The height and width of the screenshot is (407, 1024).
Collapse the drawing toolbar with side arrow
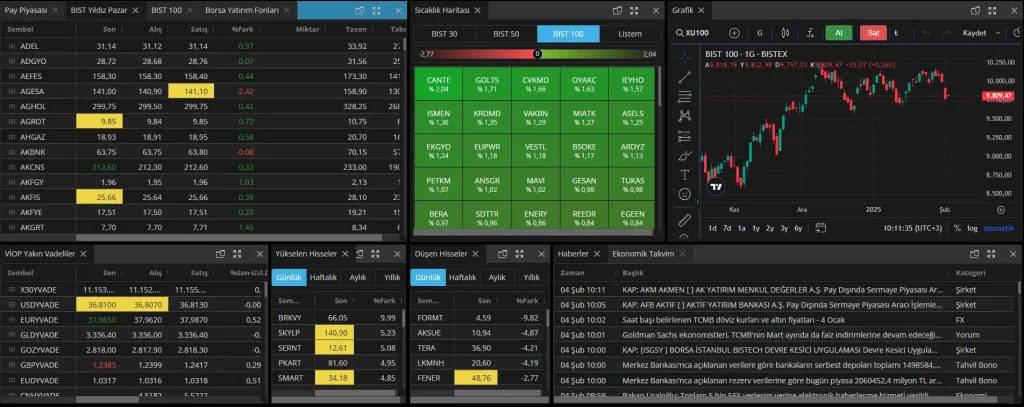coord(698,203)
